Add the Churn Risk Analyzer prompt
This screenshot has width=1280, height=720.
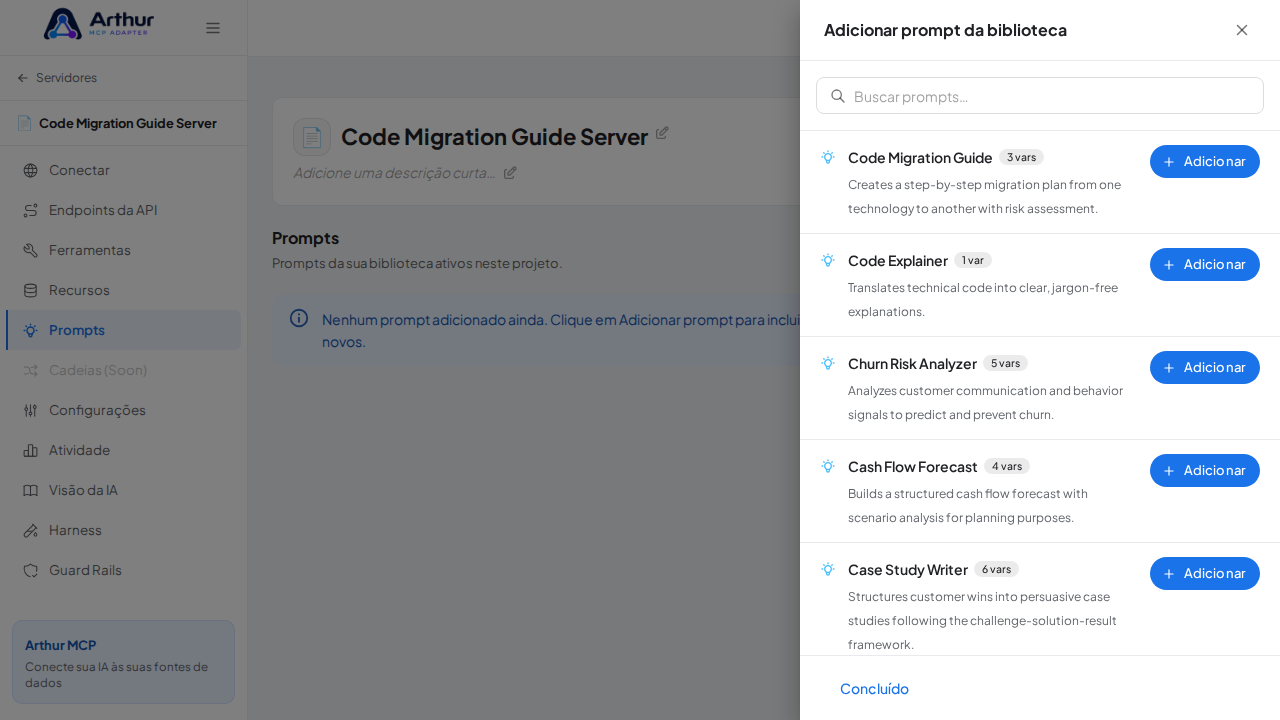1205,367
